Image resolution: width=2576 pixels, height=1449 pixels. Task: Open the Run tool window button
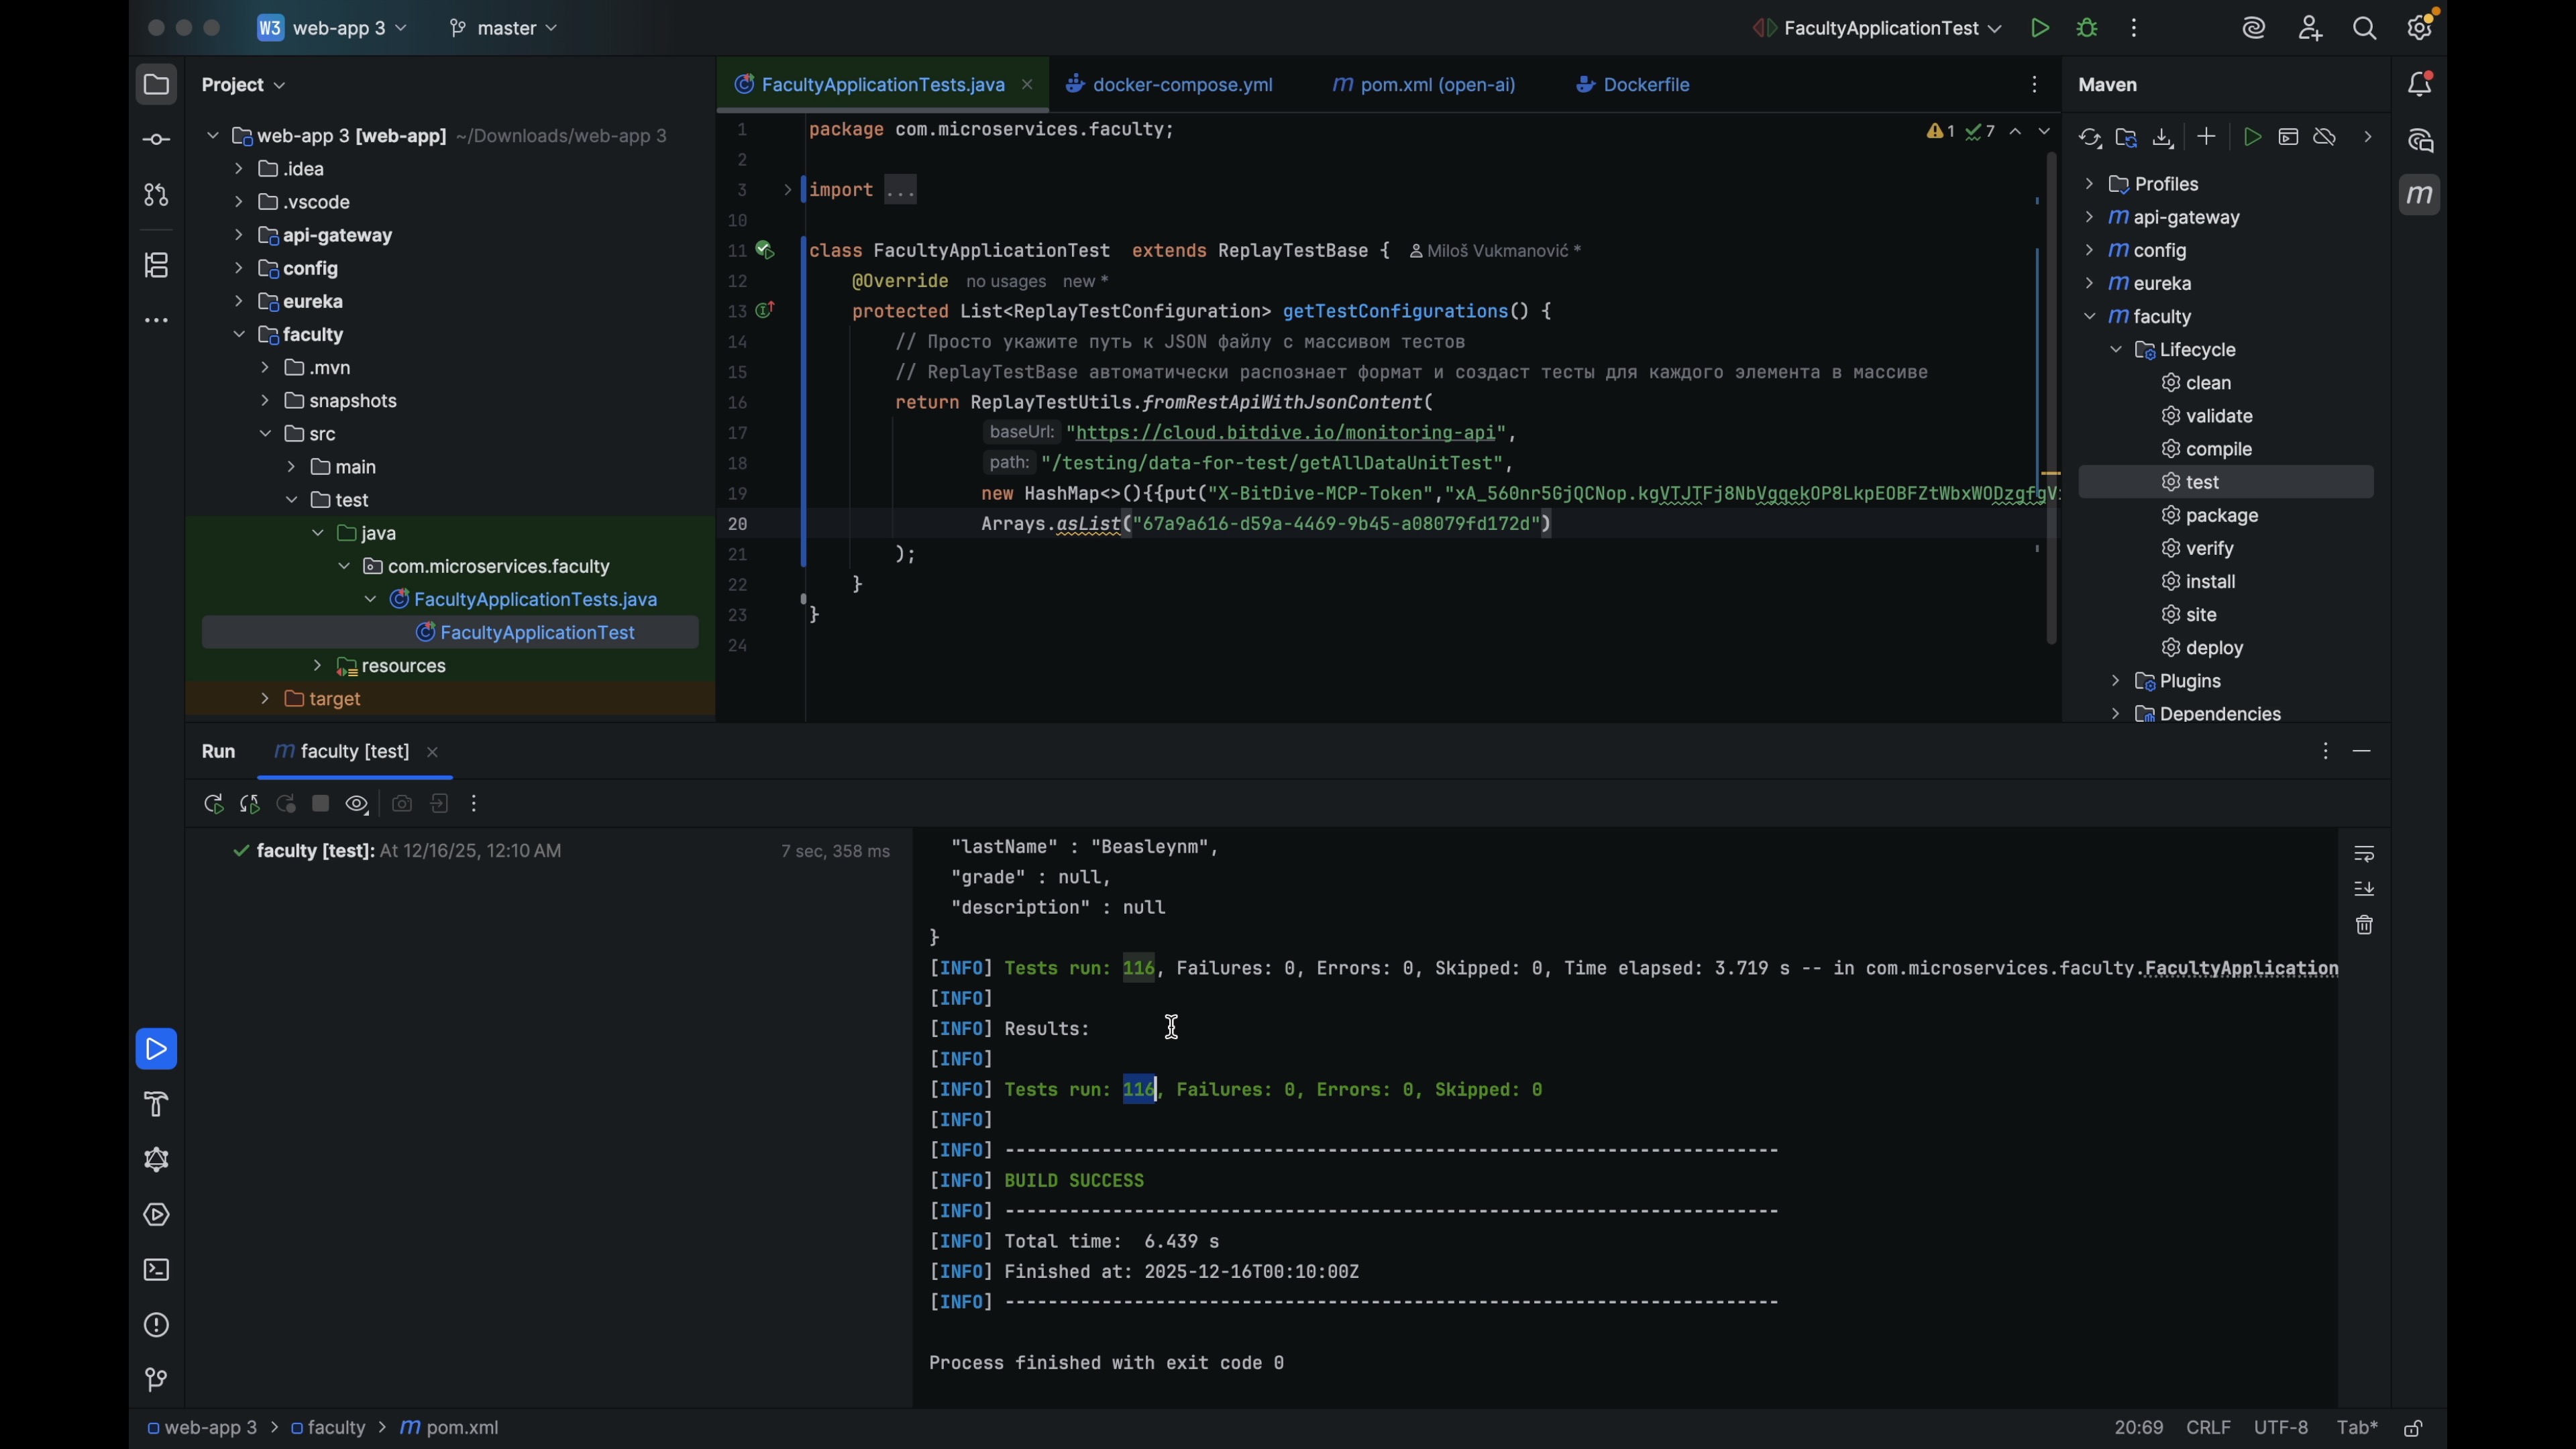[156, 1049]
